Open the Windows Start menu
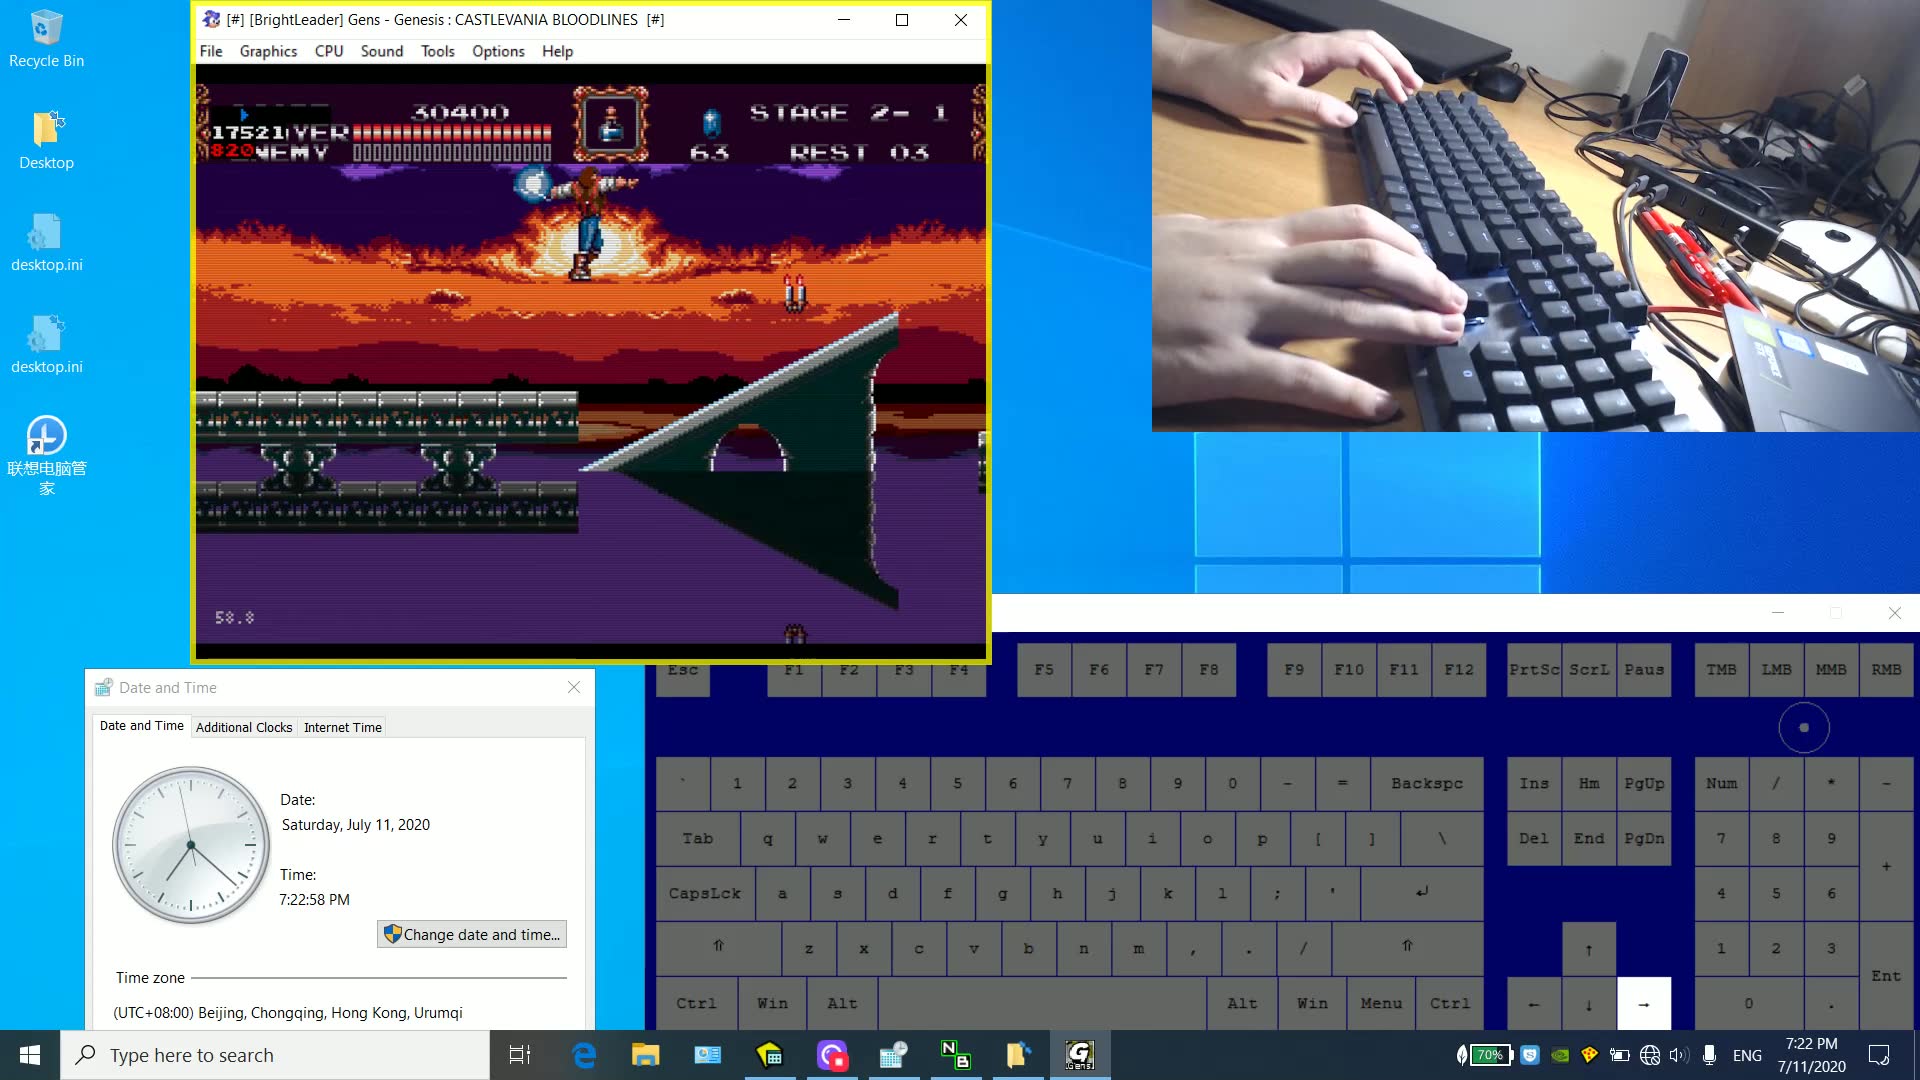 pos(30,1055)
